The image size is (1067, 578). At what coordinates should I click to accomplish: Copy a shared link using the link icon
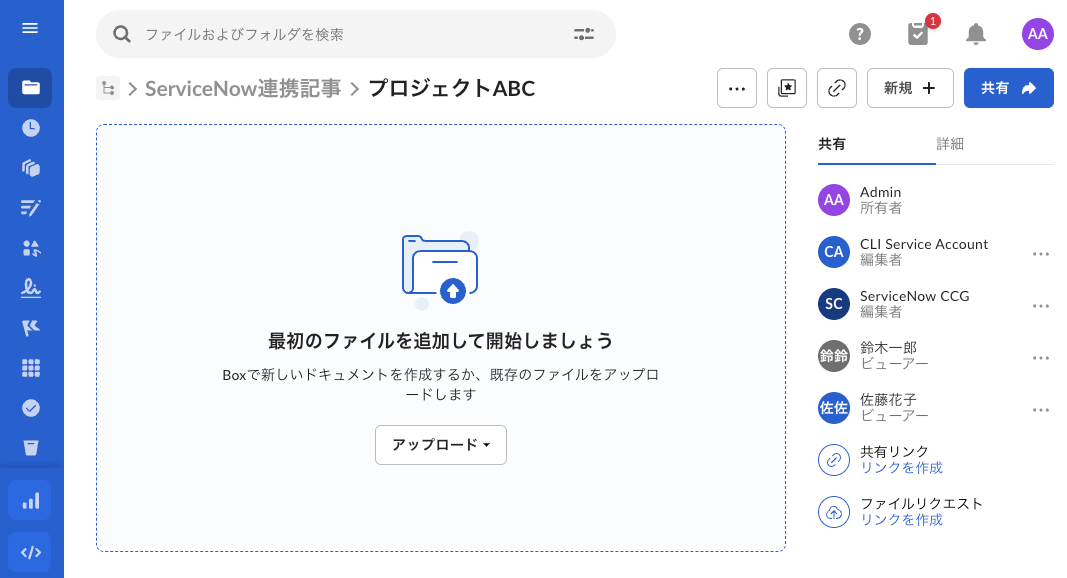pyautogui.click(x=837, y=88)
